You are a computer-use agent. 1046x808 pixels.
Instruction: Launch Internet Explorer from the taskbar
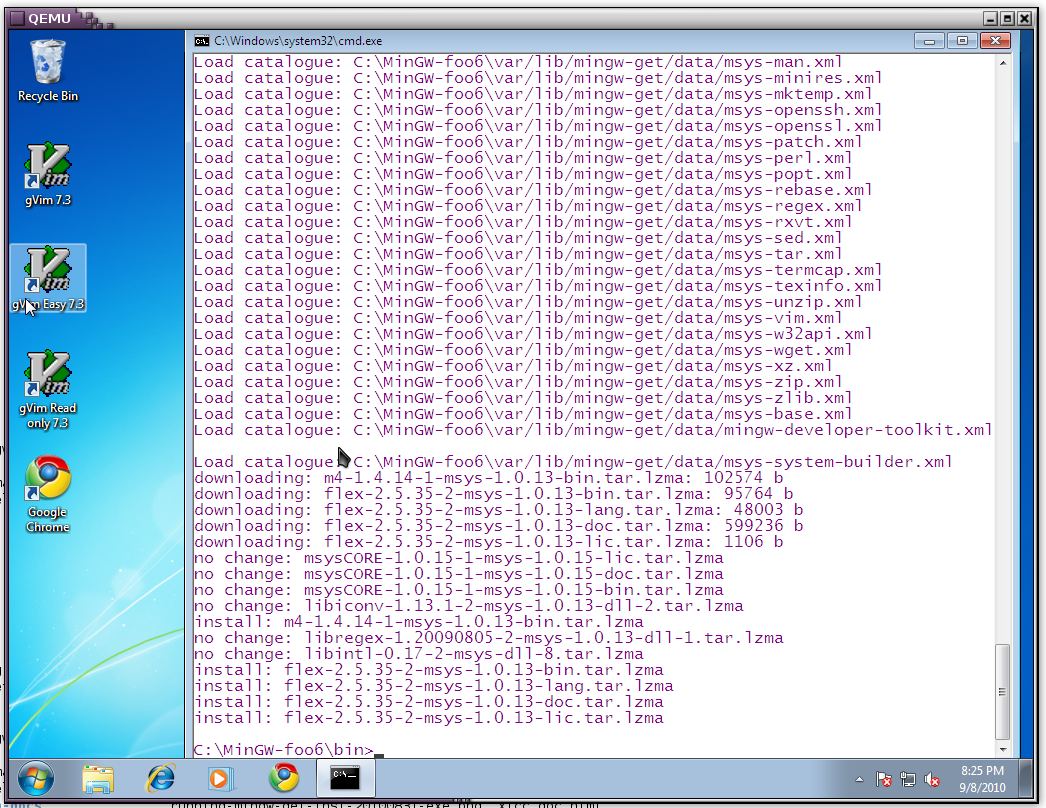click(x=160, y=778)
